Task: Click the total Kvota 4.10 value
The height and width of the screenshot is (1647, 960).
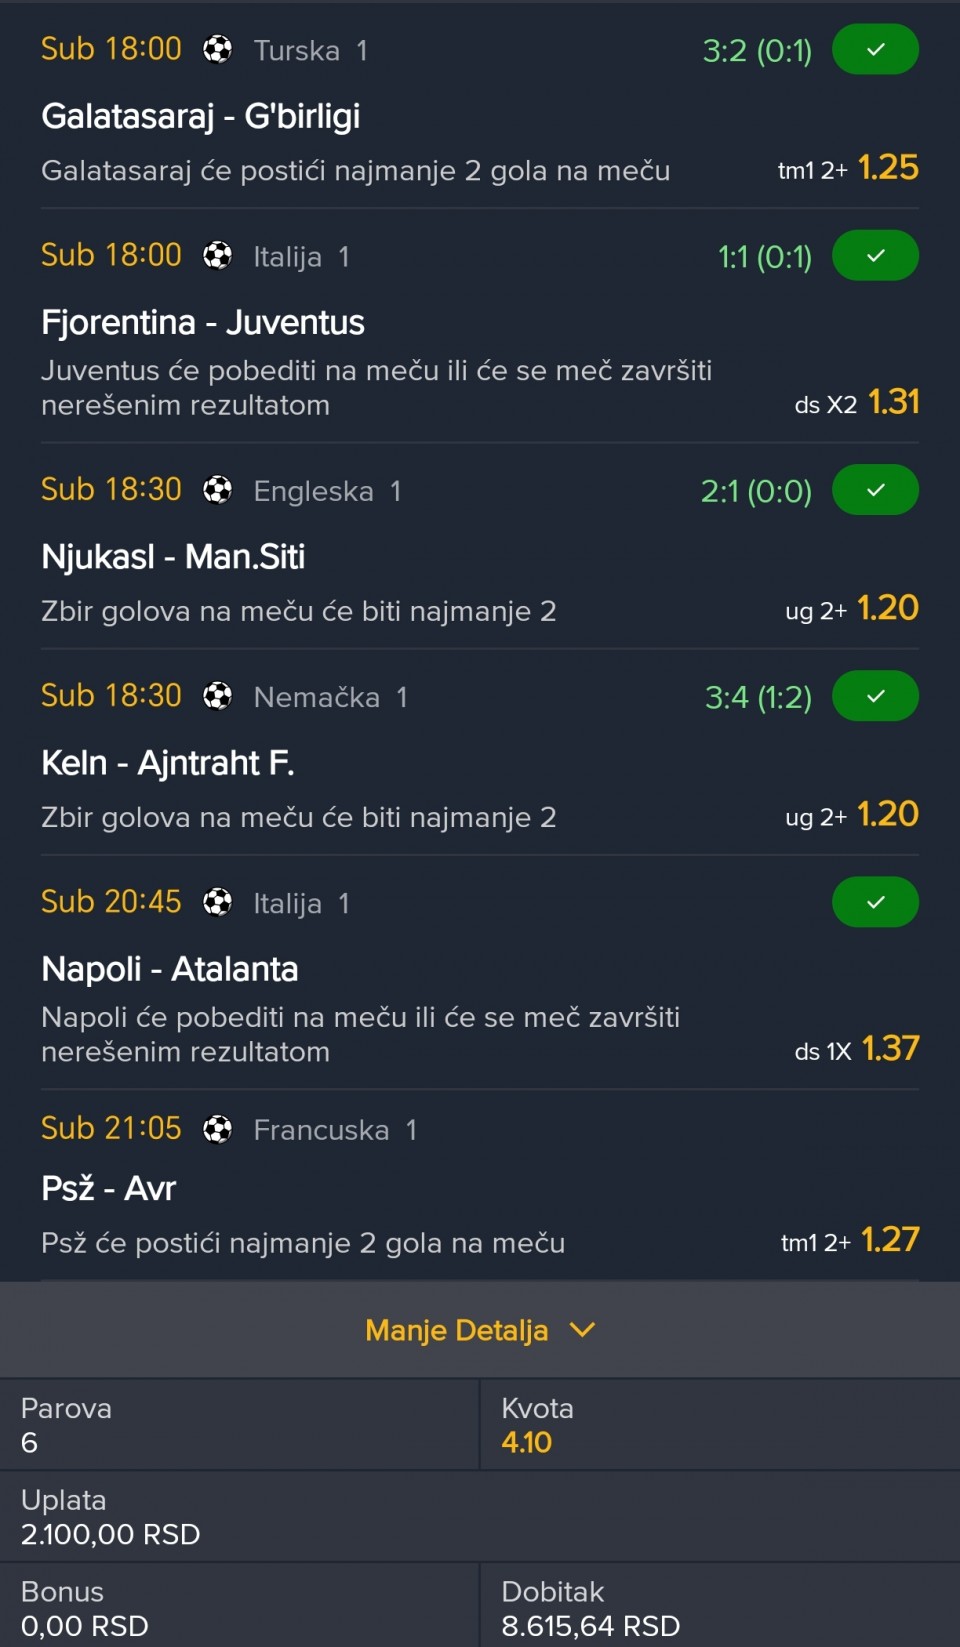Action: [526, 1442]
